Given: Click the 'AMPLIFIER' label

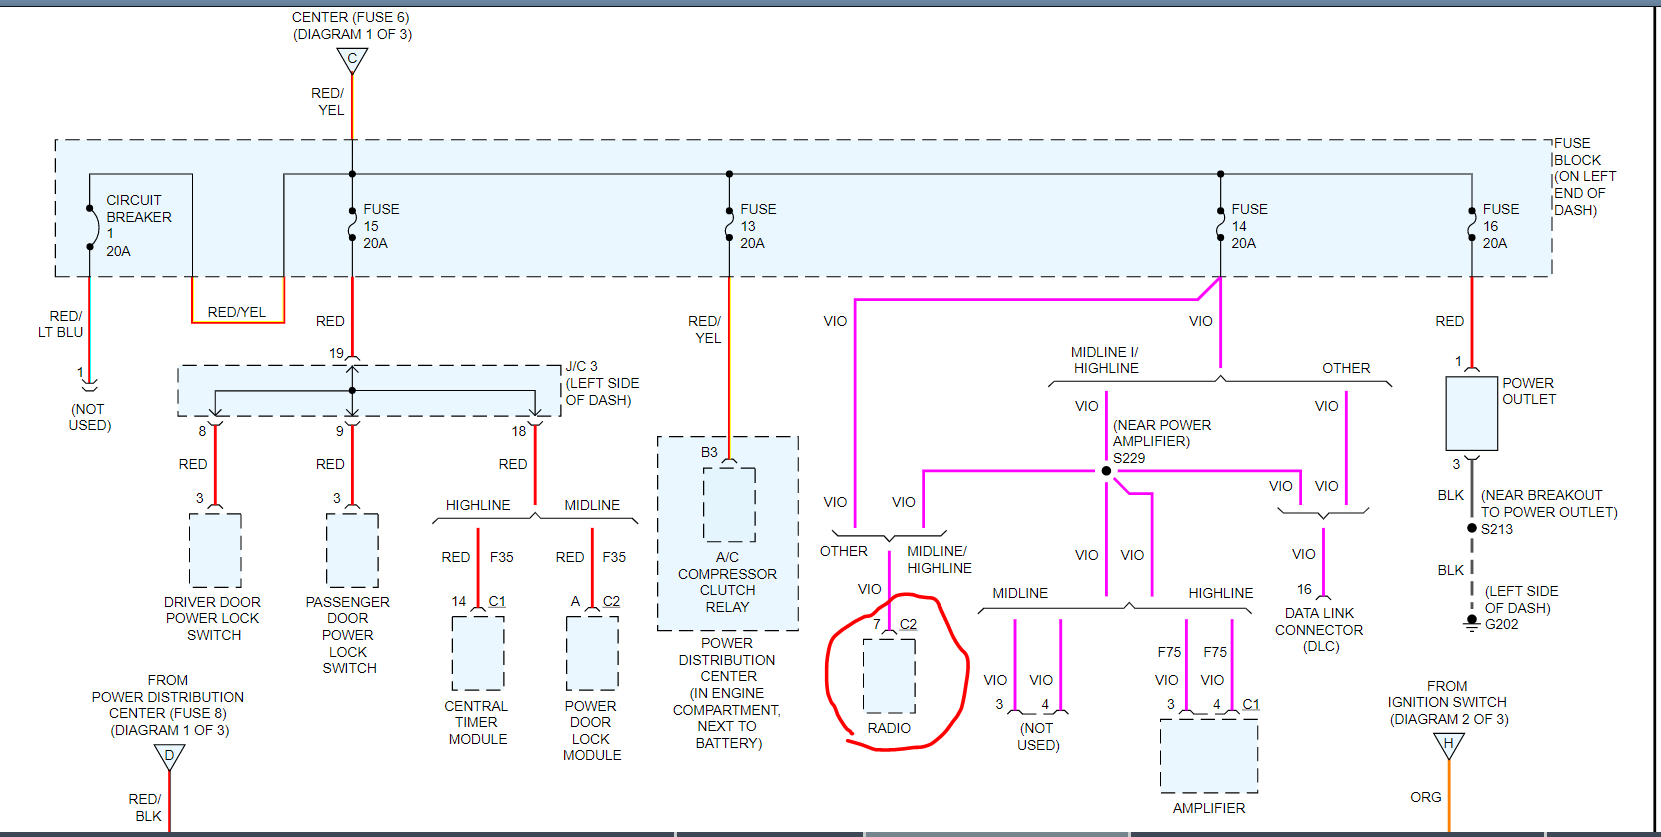Looking at the screenshot, I should point(1209,808).
